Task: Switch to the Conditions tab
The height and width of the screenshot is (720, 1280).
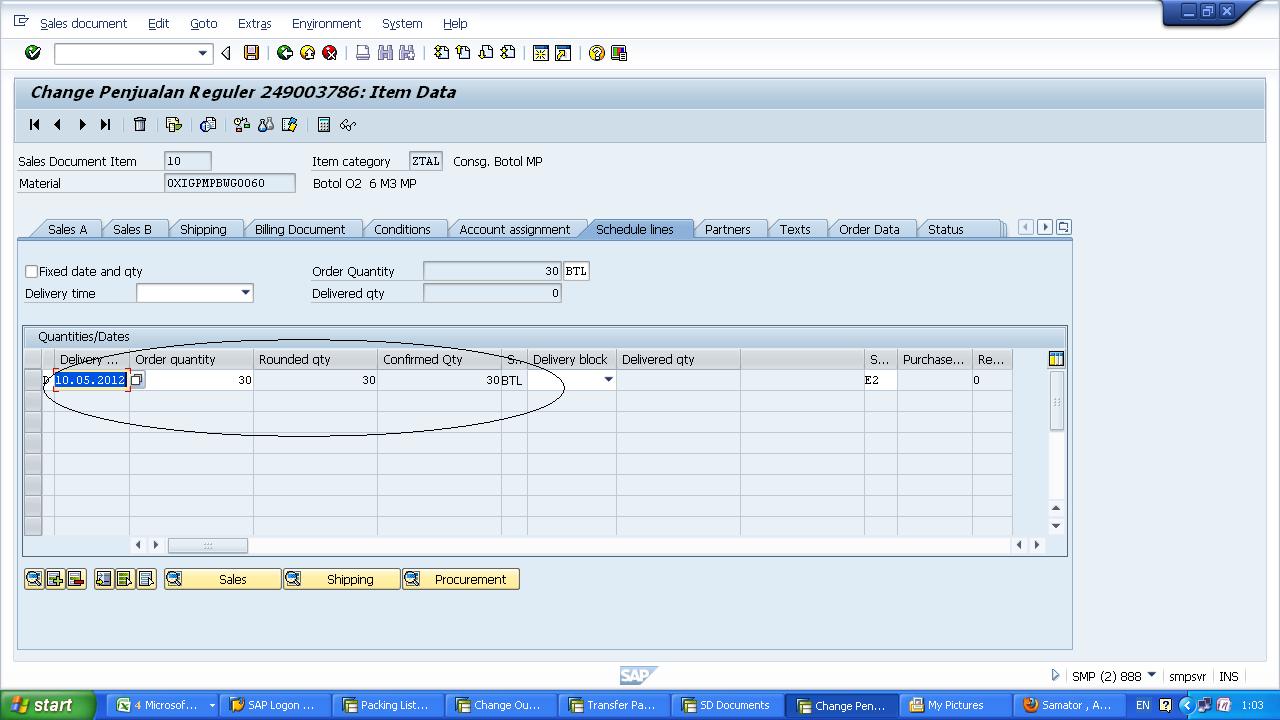Action: click(x=402, y=229)
